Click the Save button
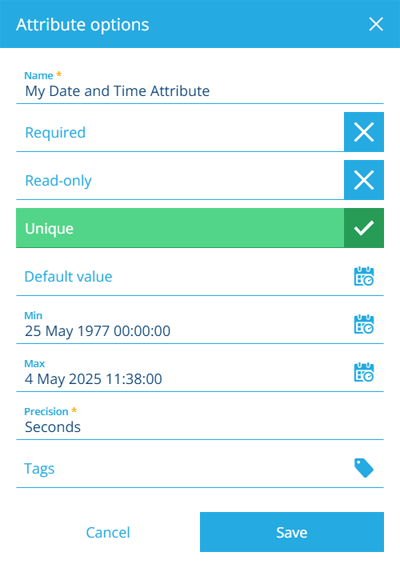 tap(292, 532)
